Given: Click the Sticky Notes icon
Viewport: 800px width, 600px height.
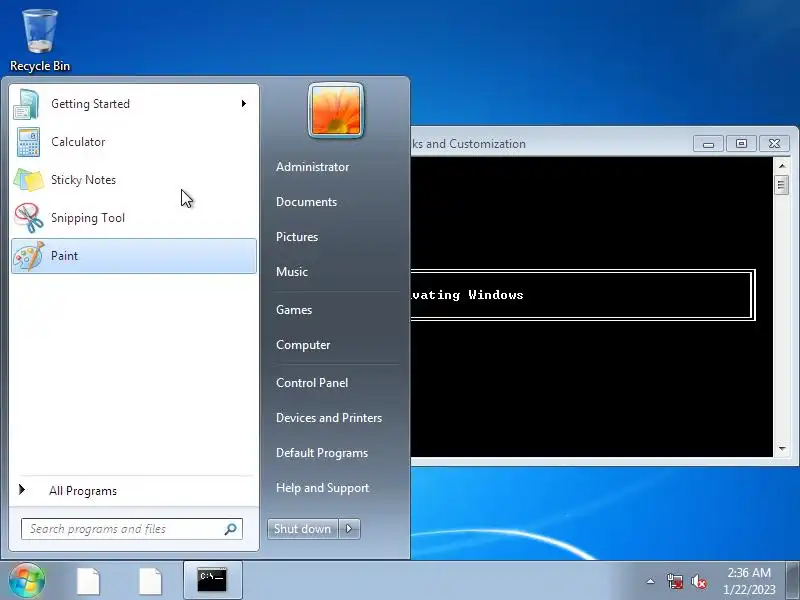Looking at the screenshot, I should pos(28,180).
